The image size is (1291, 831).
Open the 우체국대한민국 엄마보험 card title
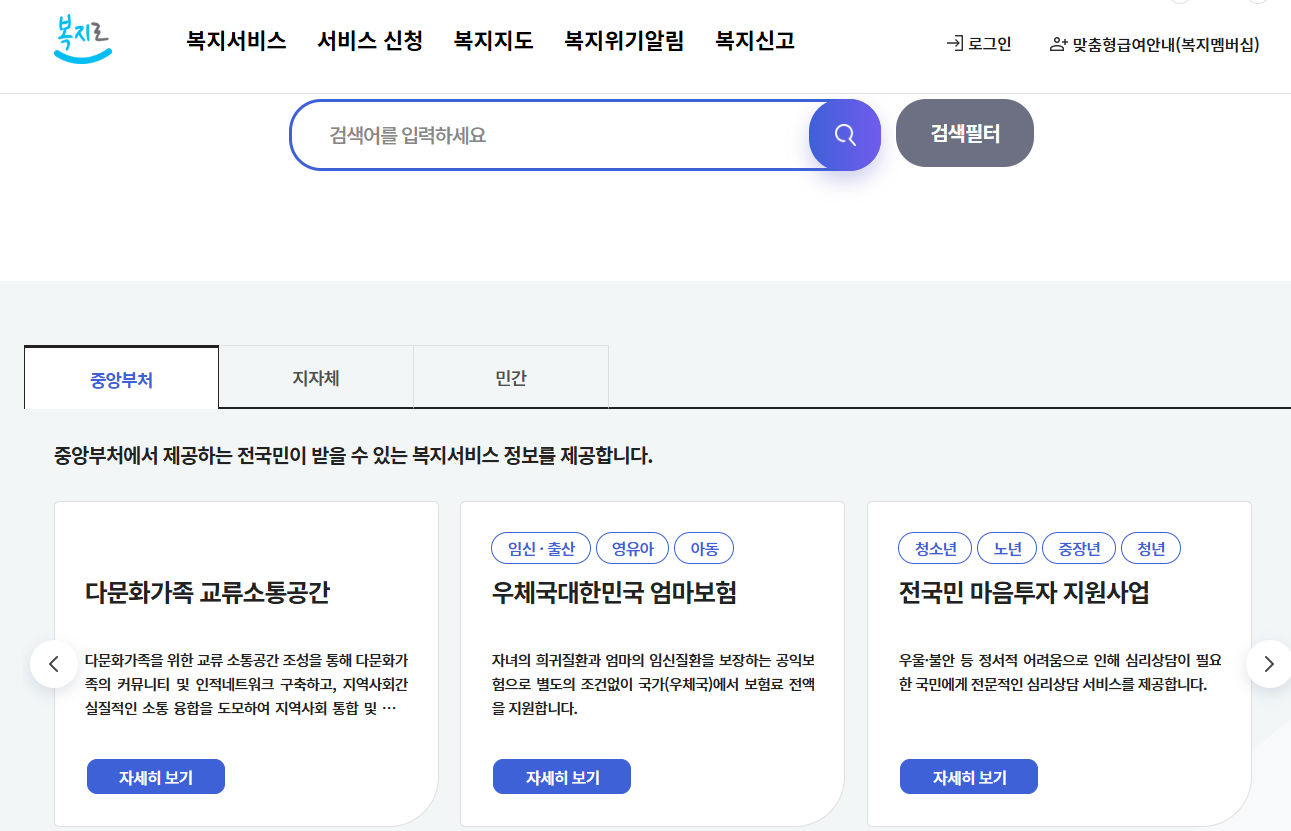[614, 593]
